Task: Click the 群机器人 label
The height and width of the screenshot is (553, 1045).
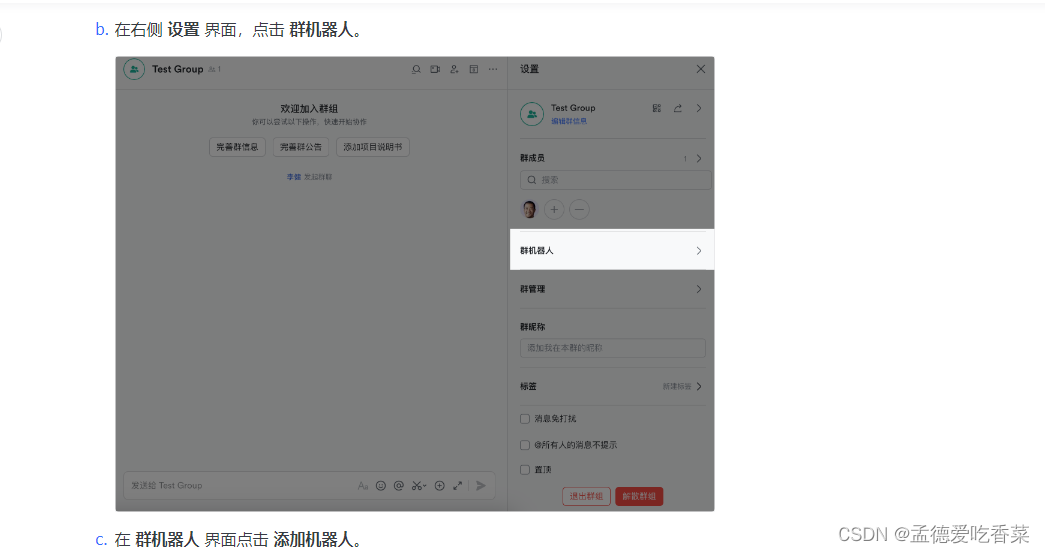Action: pos(536,251)
